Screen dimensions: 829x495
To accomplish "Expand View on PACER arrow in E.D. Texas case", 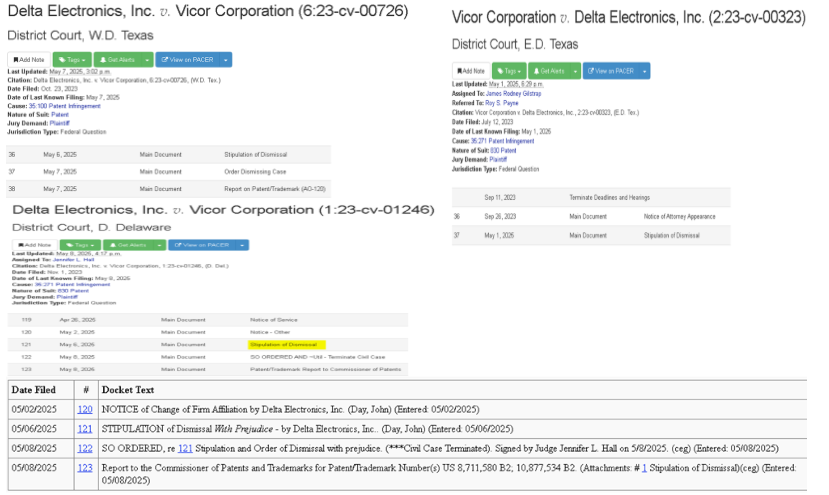I will point(644,71).
